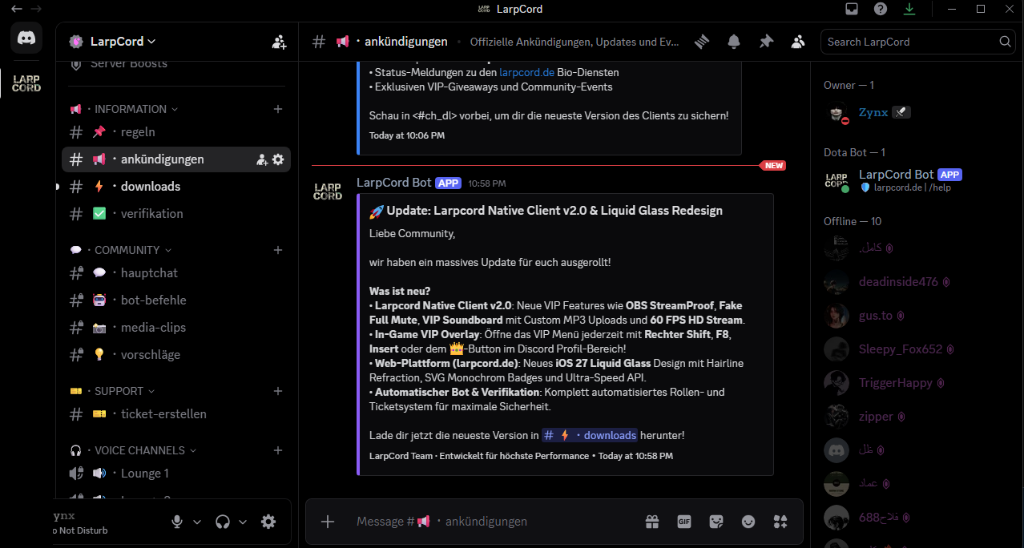Click LarpCord Bot name in message header
The image size is (1024, 548).
click(394, 183)
